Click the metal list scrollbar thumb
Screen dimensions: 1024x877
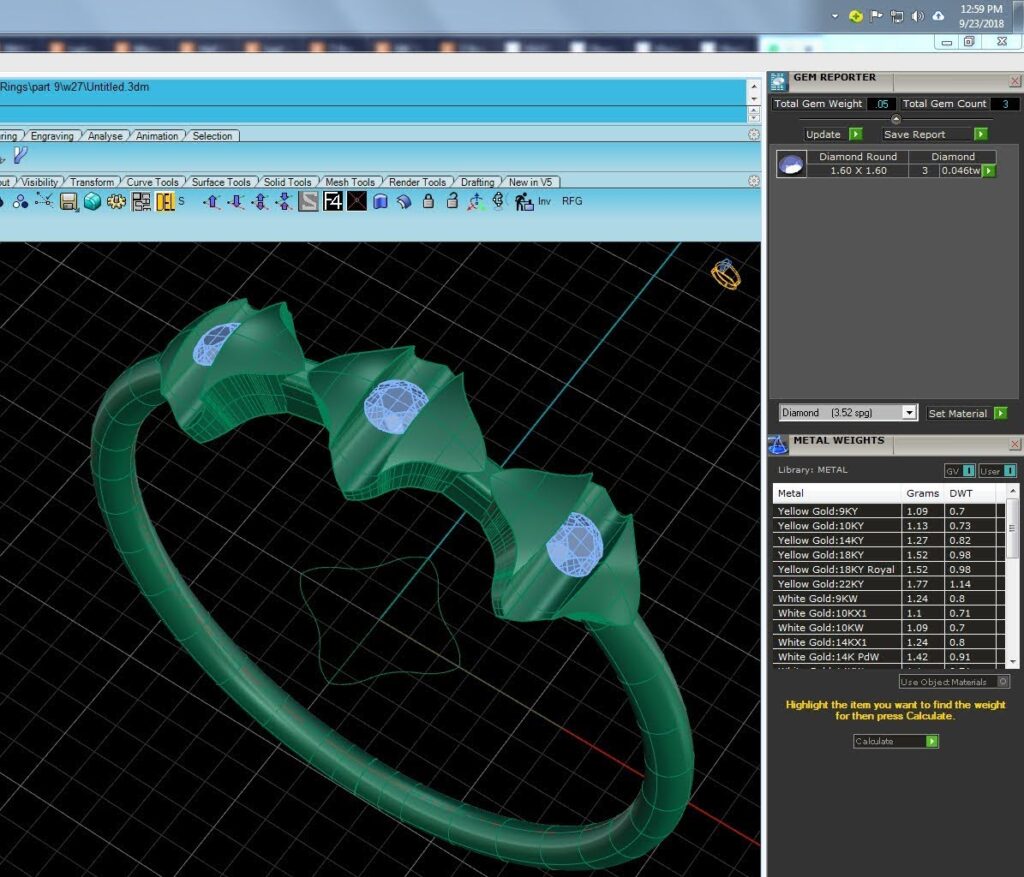click(1012, 528)
